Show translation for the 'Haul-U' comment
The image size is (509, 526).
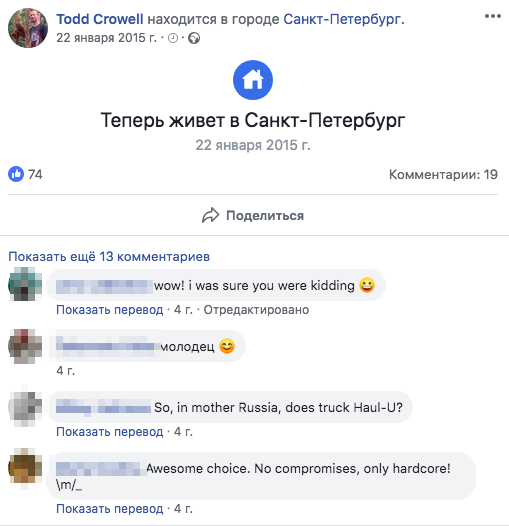click(x=110, y=432)
